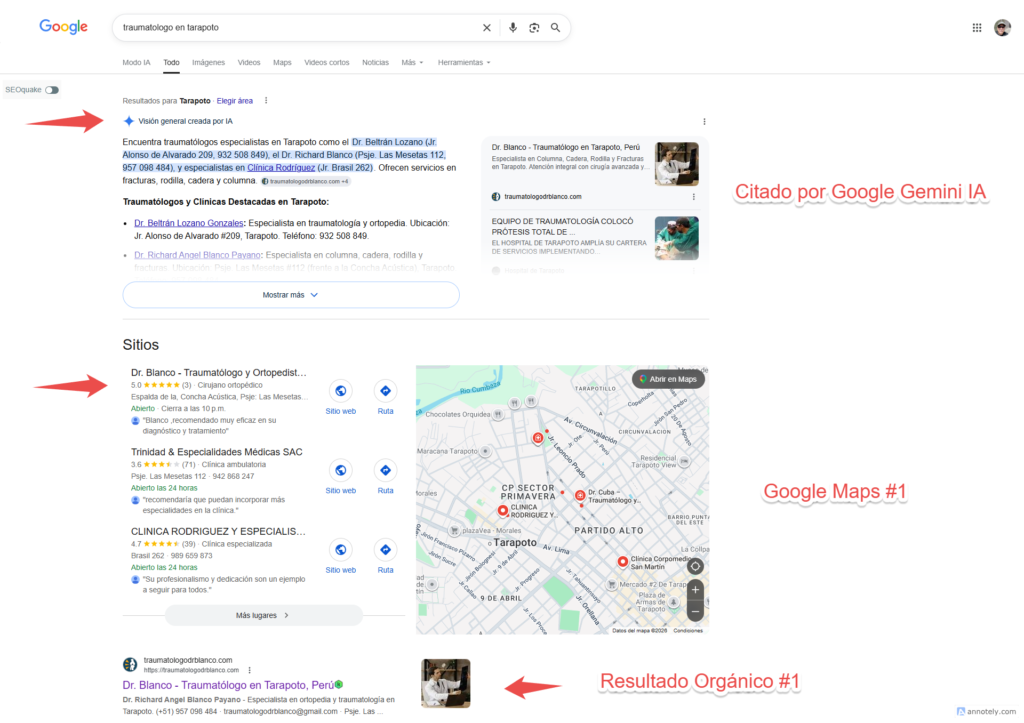Select the Imágenes tab
This screenshot has width=1024, height=723.
pos(208,63)
